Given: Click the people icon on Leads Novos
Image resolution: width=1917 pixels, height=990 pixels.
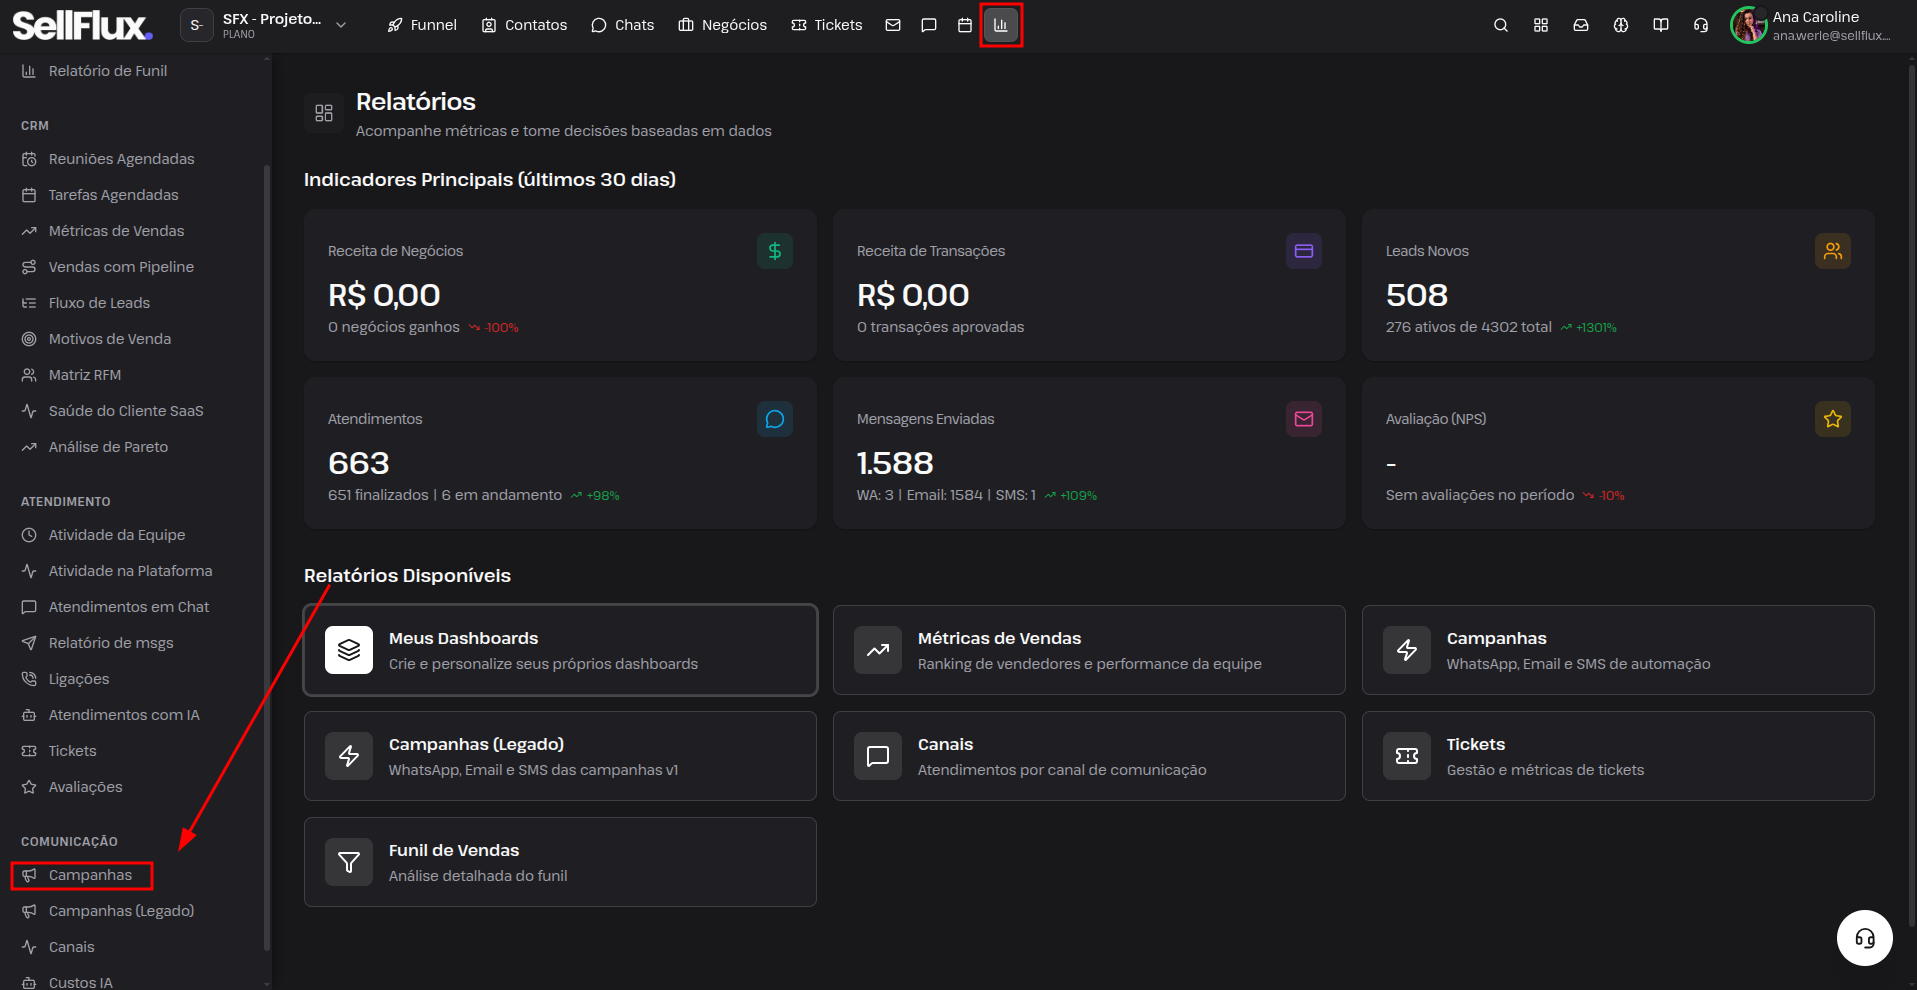Looking at the screenshot, I should pos(1833,251).
